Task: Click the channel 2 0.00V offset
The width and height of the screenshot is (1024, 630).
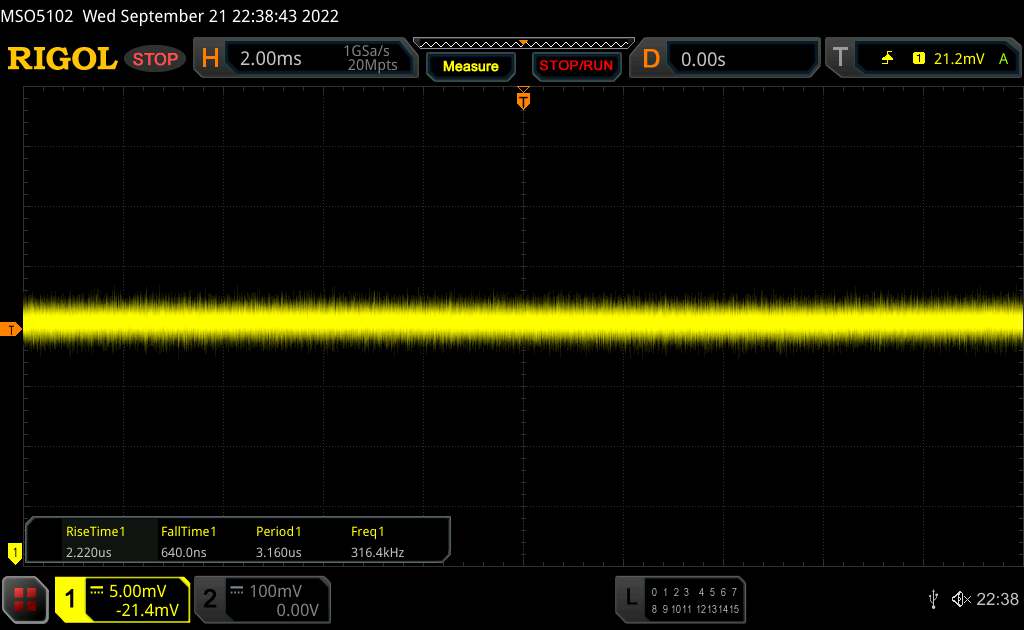Action: (297, 610)
